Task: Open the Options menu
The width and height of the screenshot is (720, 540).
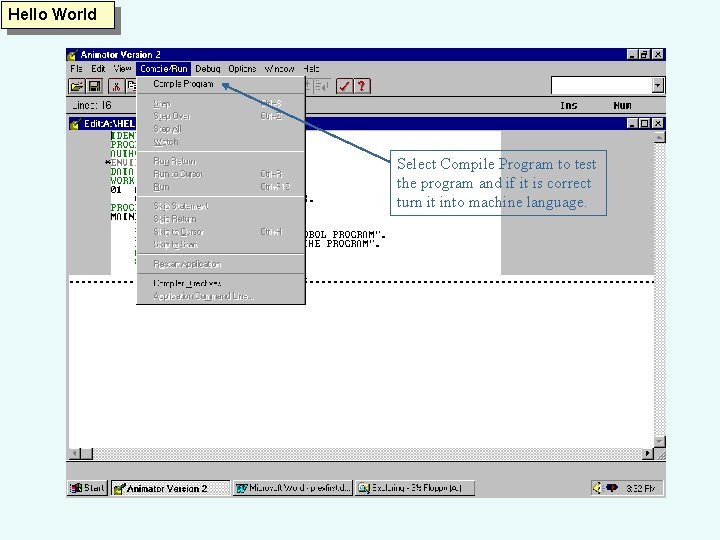Action: coord(242,69)
